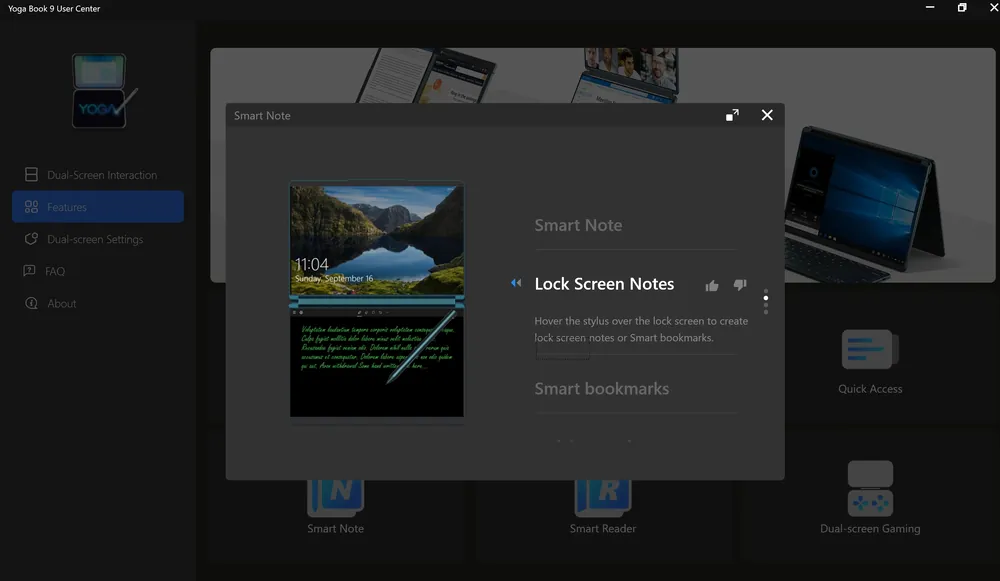
Task: Expand the Smart Note dialog to fullscreen
Action: point(732,115)
